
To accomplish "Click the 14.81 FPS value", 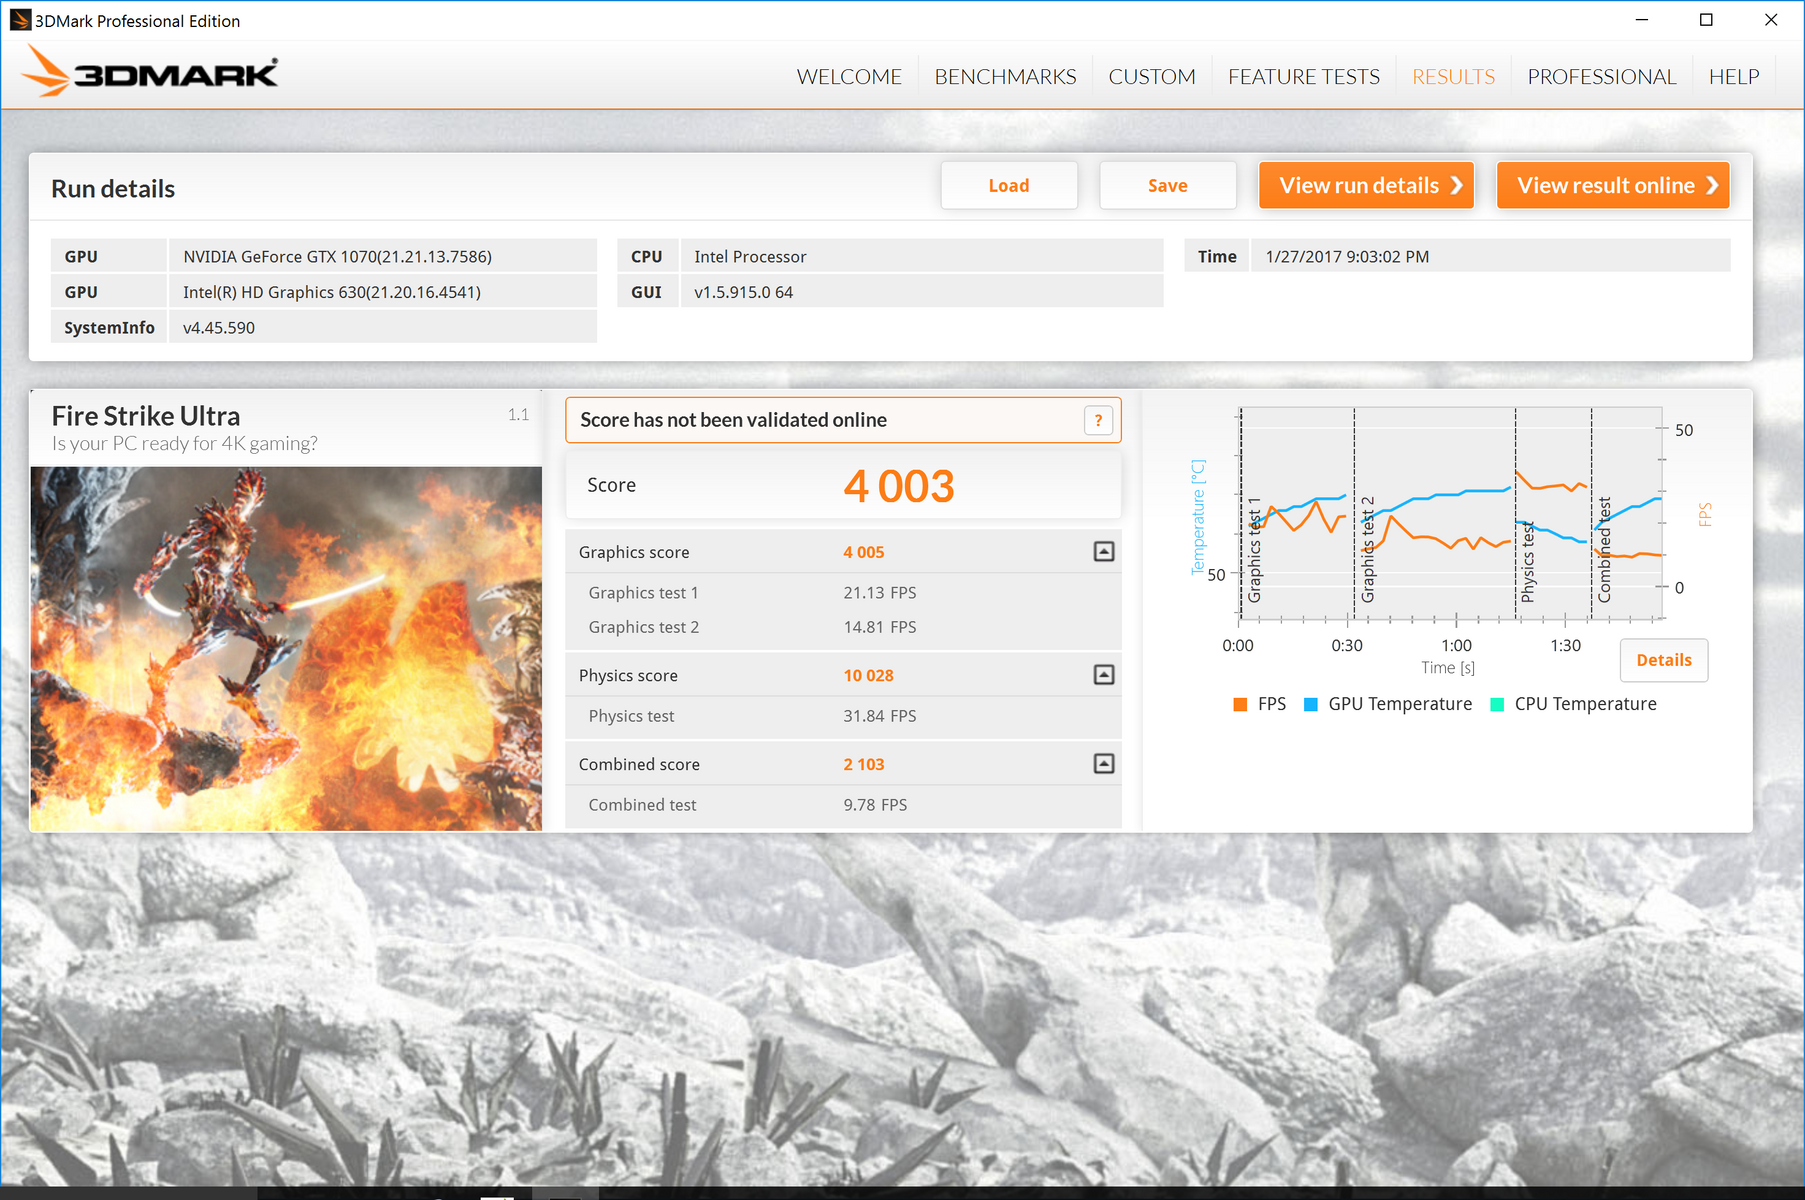I will coord(880,627).
